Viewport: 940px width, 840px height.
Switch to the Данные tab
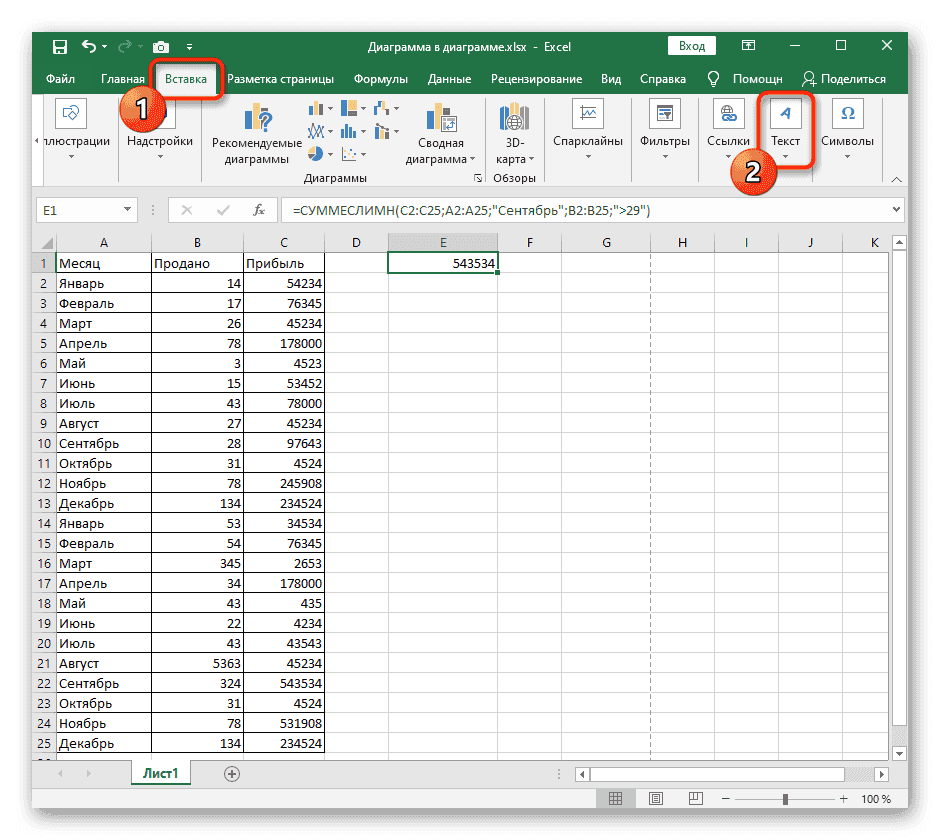coord(450,79)
